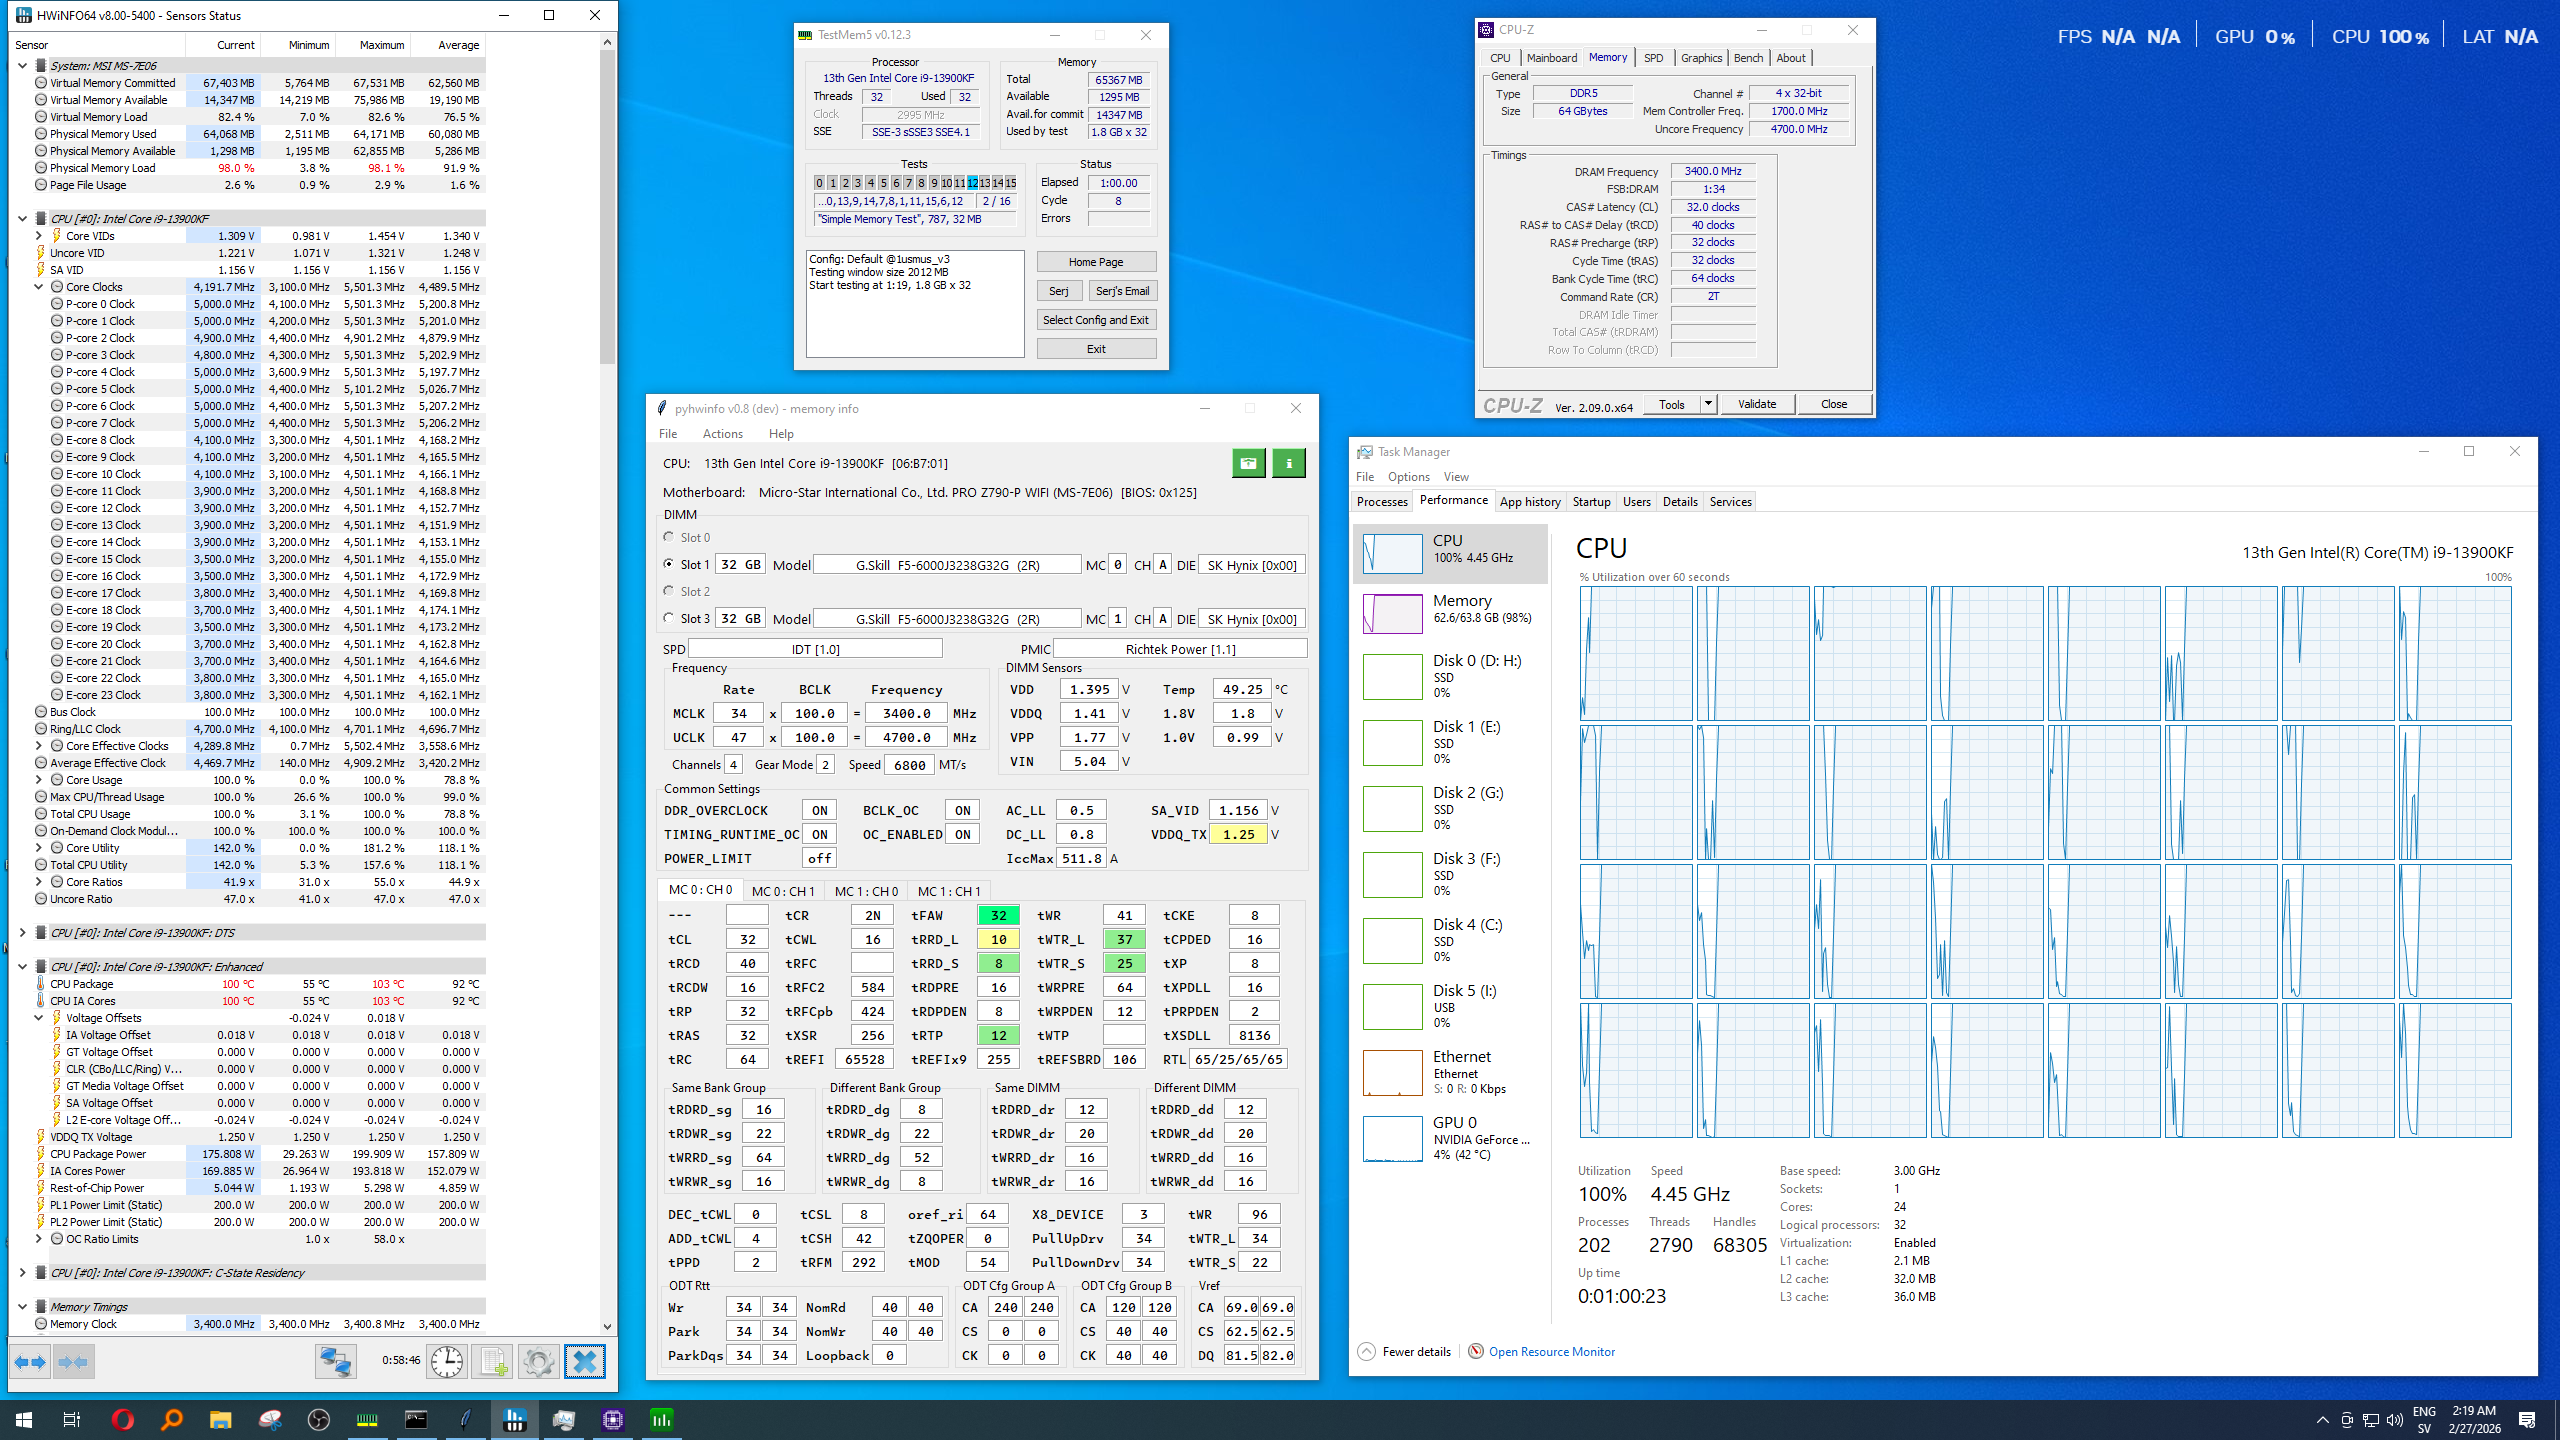Click the green info icon in pyhwinfo
Viewport: 2560px width, 1440px height.
[x=1289, y=463]
